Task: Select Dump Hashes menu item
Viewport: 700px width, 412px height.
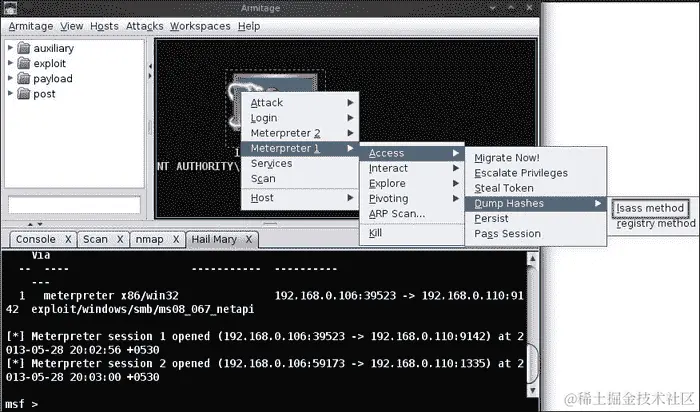Action: (536, 204)
